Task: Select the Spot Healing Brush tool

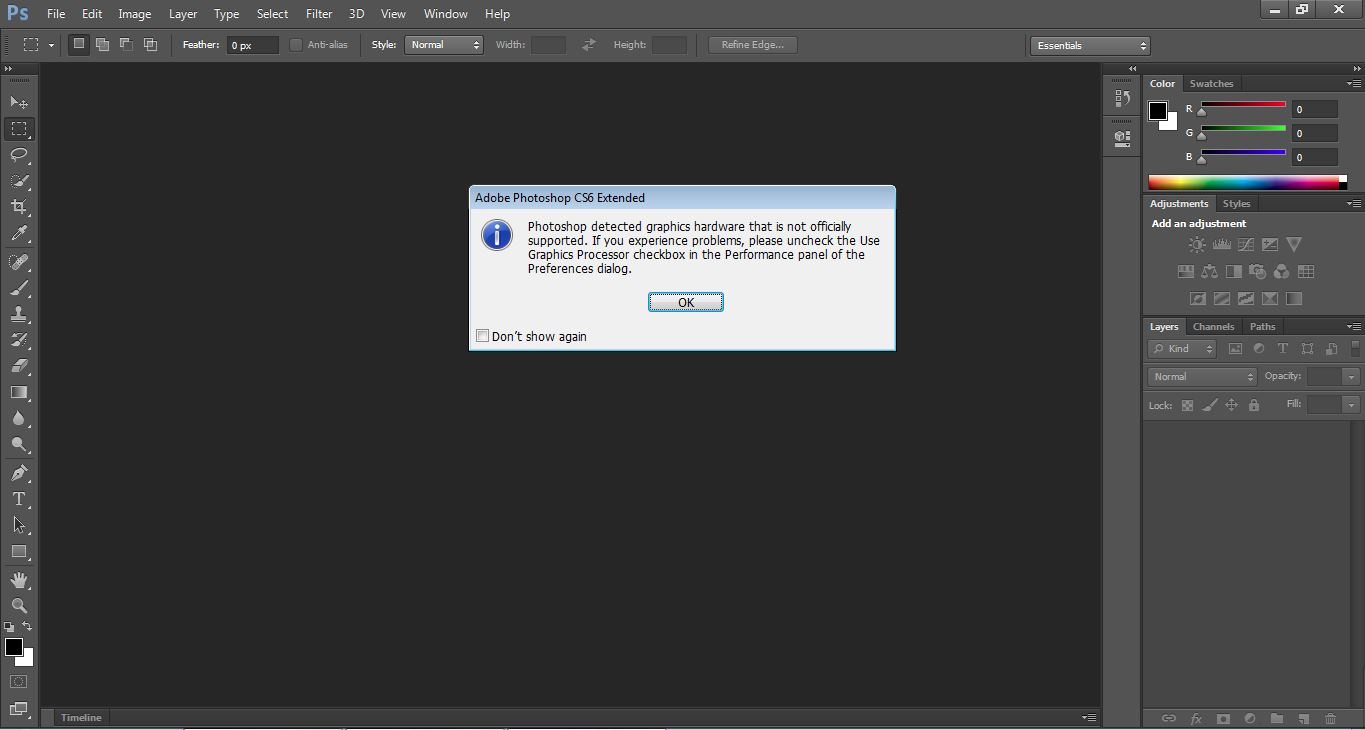Action: click(19, 262)
